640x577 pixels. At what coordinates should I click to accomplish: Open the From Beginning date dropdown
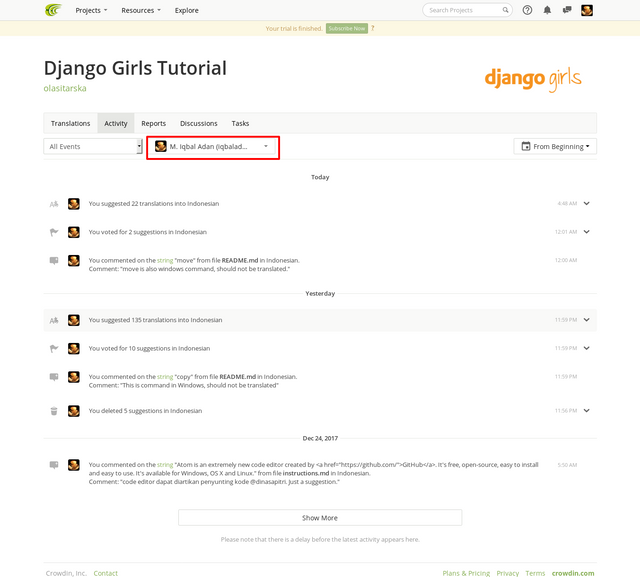coord(555,146)
